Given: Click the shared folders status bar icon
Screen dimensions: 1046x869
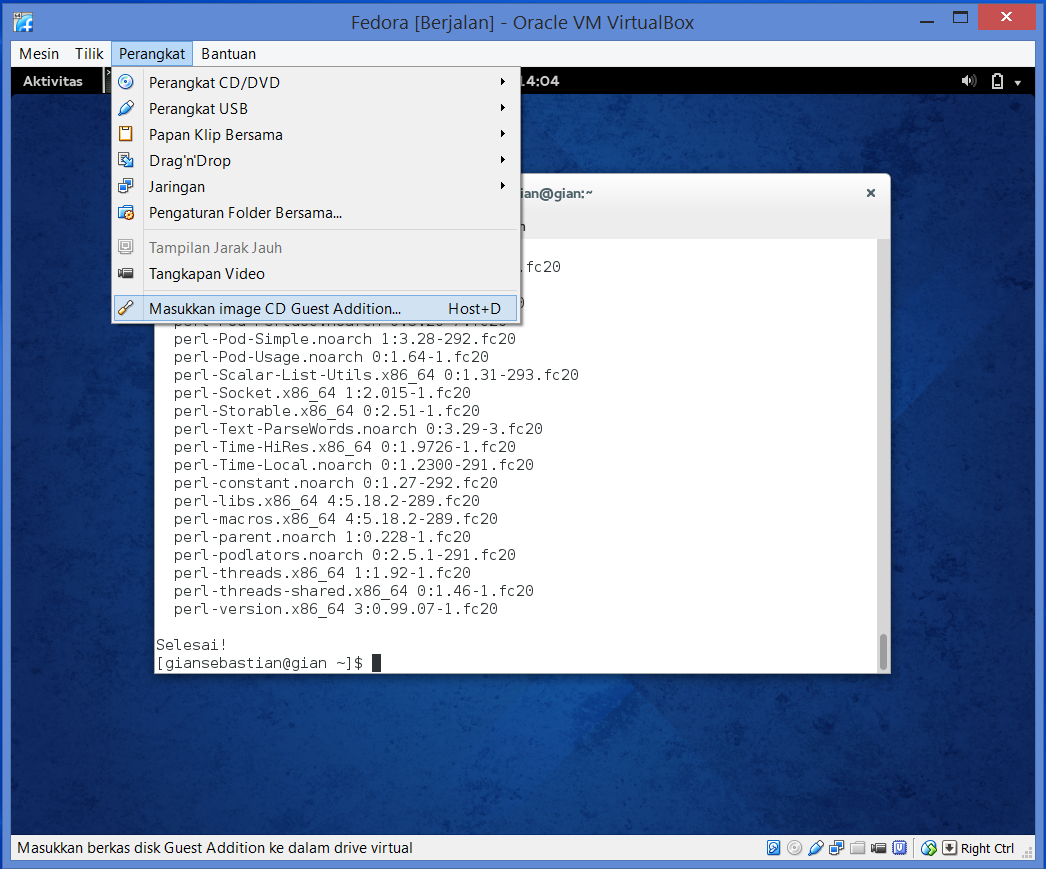Looking at the screenshot, I should 857,848.
